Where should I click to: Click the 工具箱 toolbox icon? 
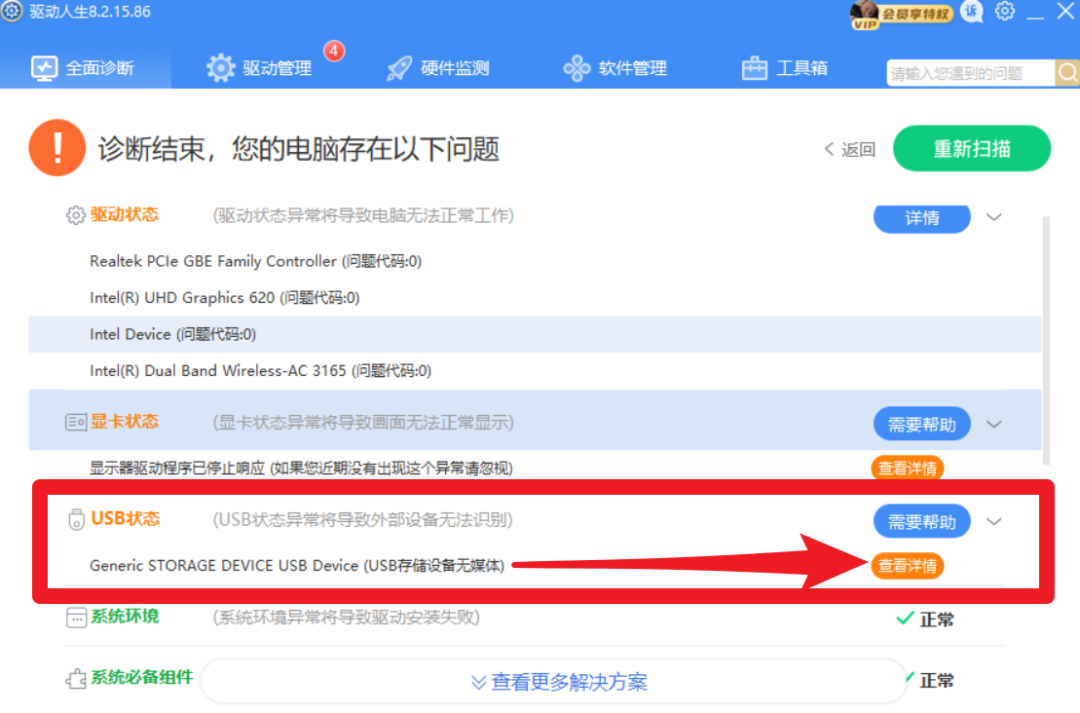[754, 68]
